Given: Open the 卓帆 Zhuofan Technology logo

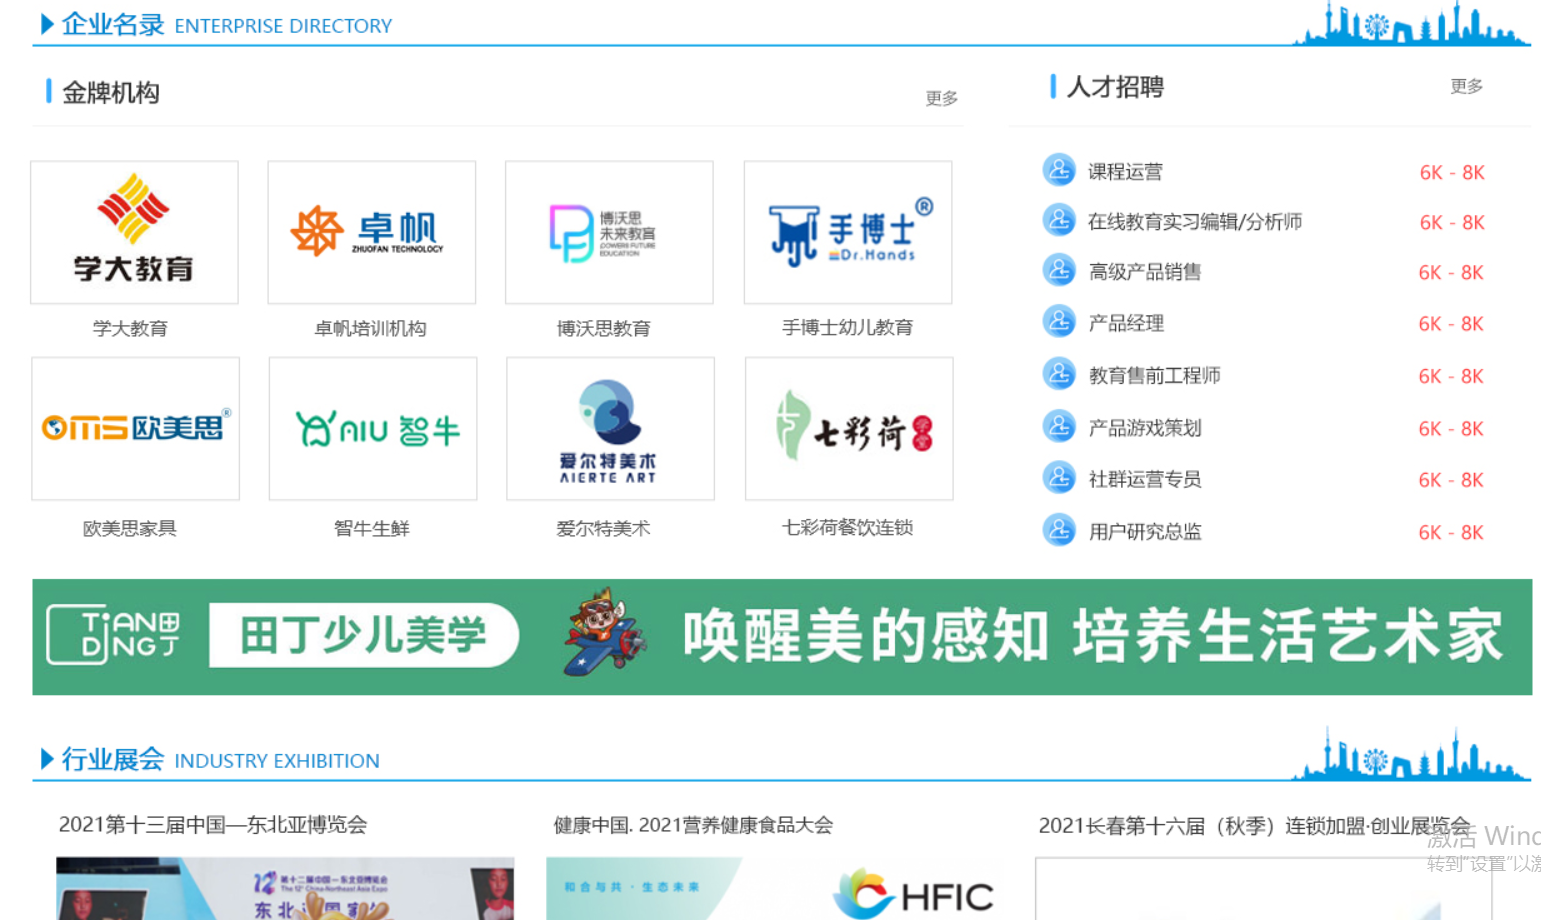Looking at the screenshot, I should coord(371,232).
